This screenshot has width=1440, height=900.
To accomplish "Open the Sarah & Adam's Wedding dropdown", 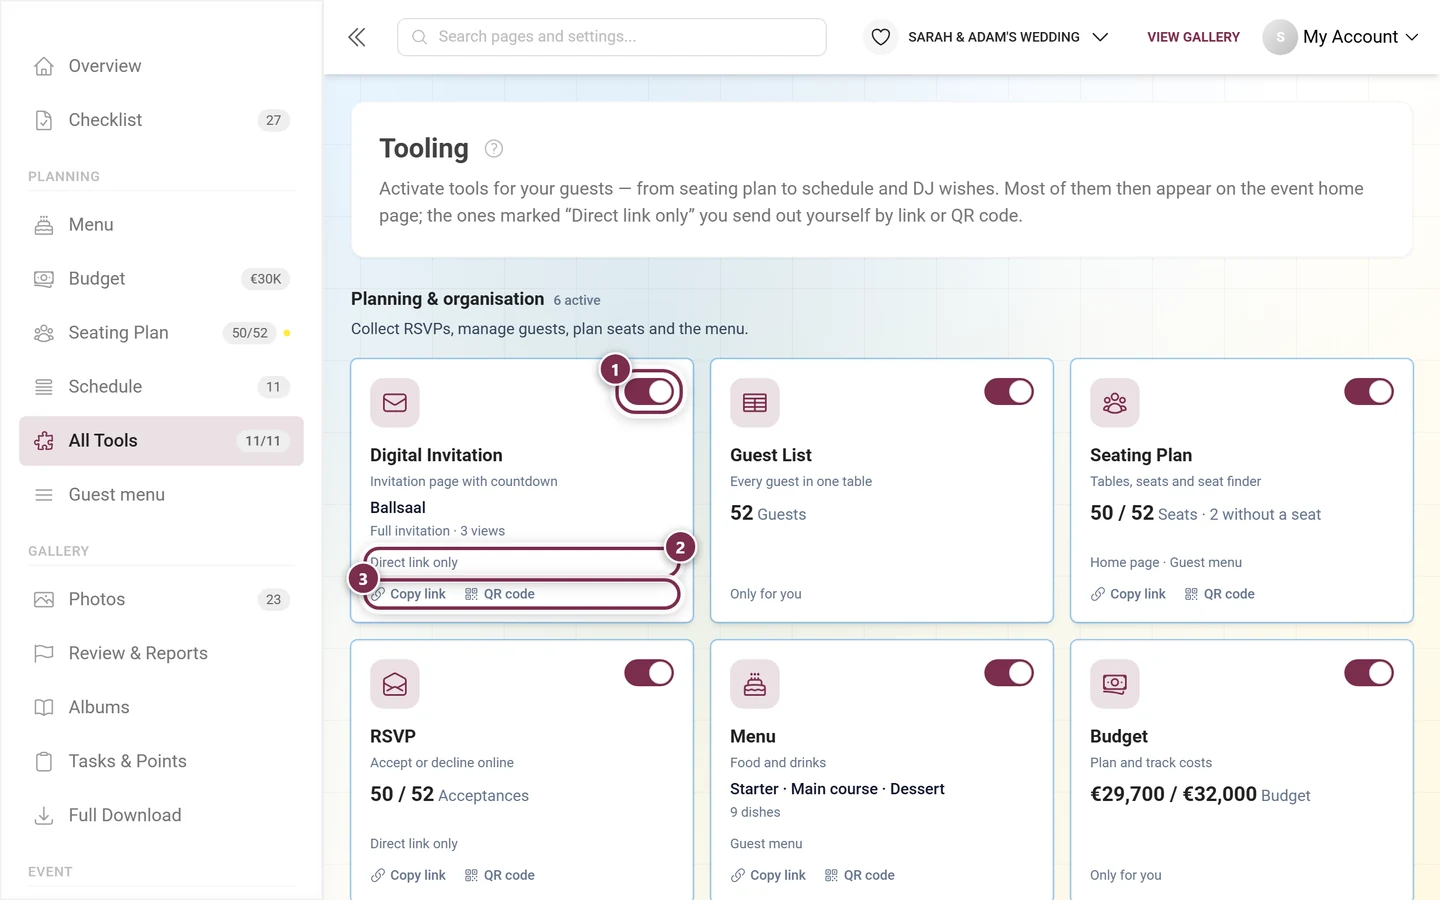I will tap(988, 37).
